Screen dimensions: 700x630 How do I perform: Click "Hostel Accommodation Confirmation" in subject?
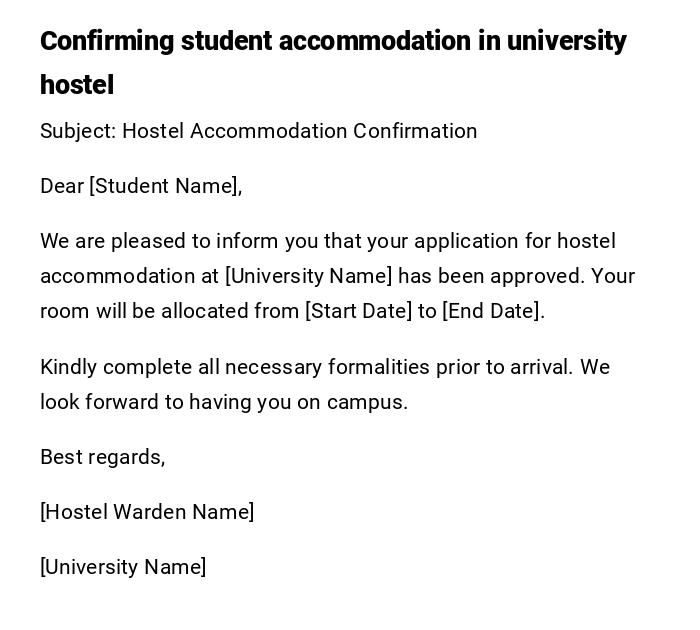(x=299, y=131)
